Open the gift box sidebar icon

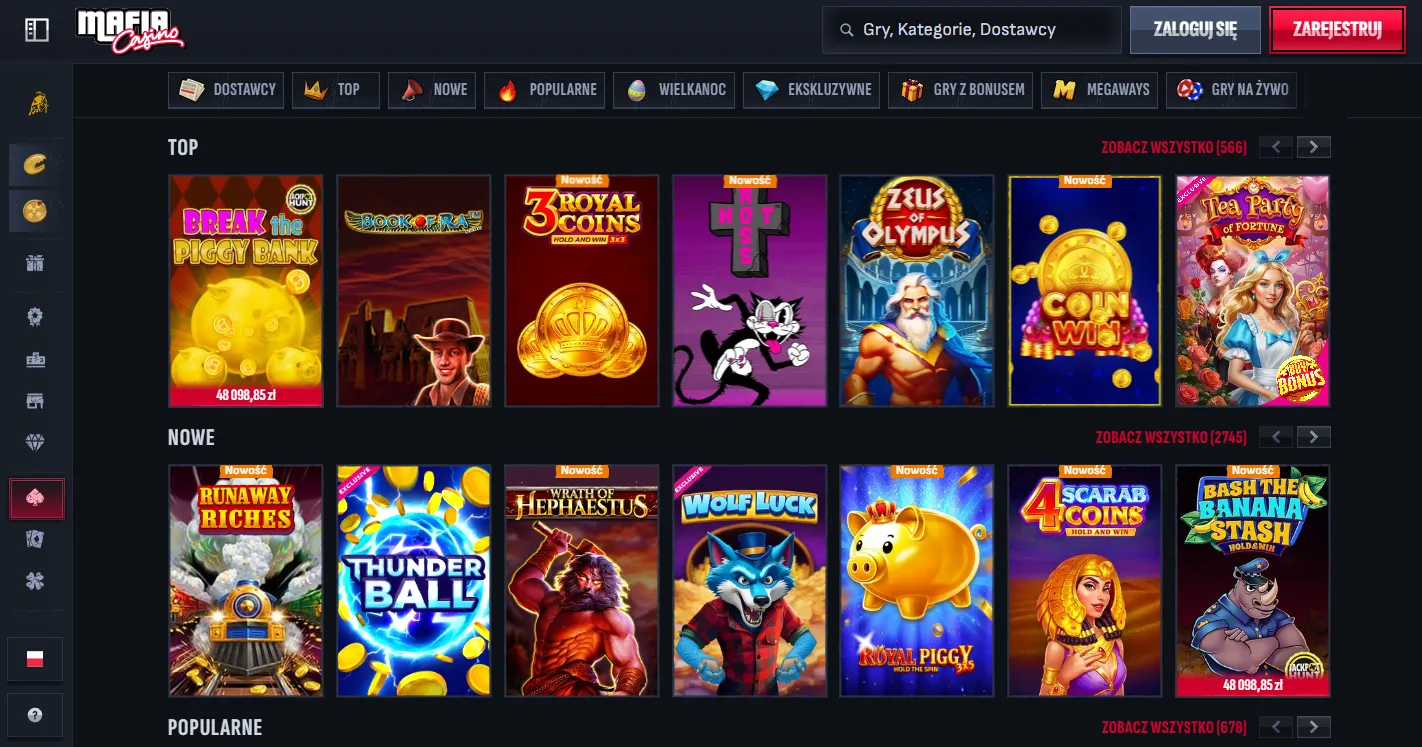pyautogui.click(x=37, y=264)
